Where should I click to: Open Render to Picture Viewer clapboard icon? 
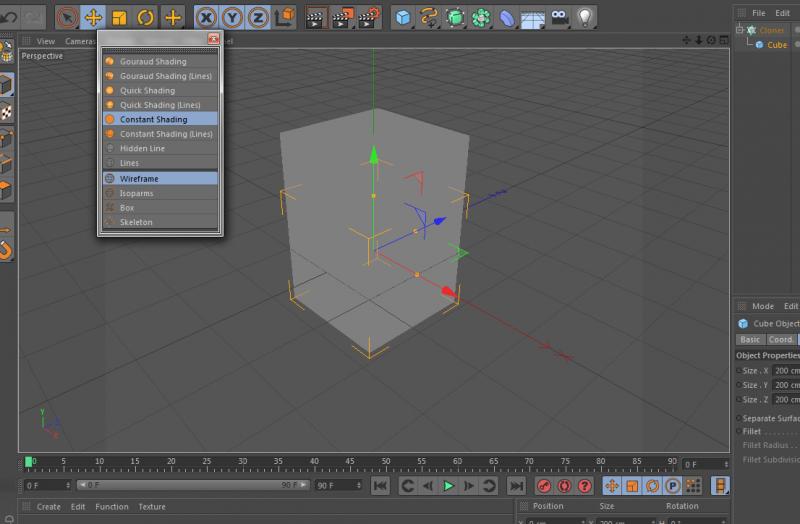tap(342, 17)
